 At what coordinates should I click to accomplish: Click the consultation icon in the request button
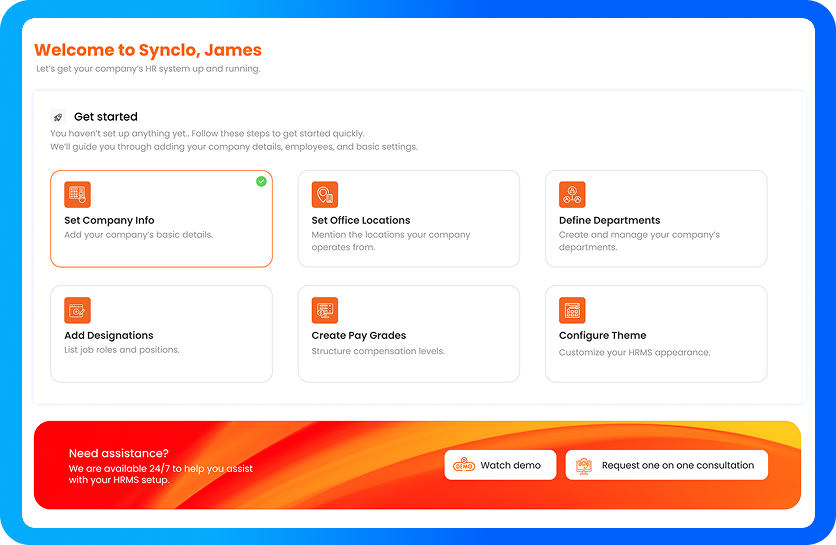tap(584, 465)
